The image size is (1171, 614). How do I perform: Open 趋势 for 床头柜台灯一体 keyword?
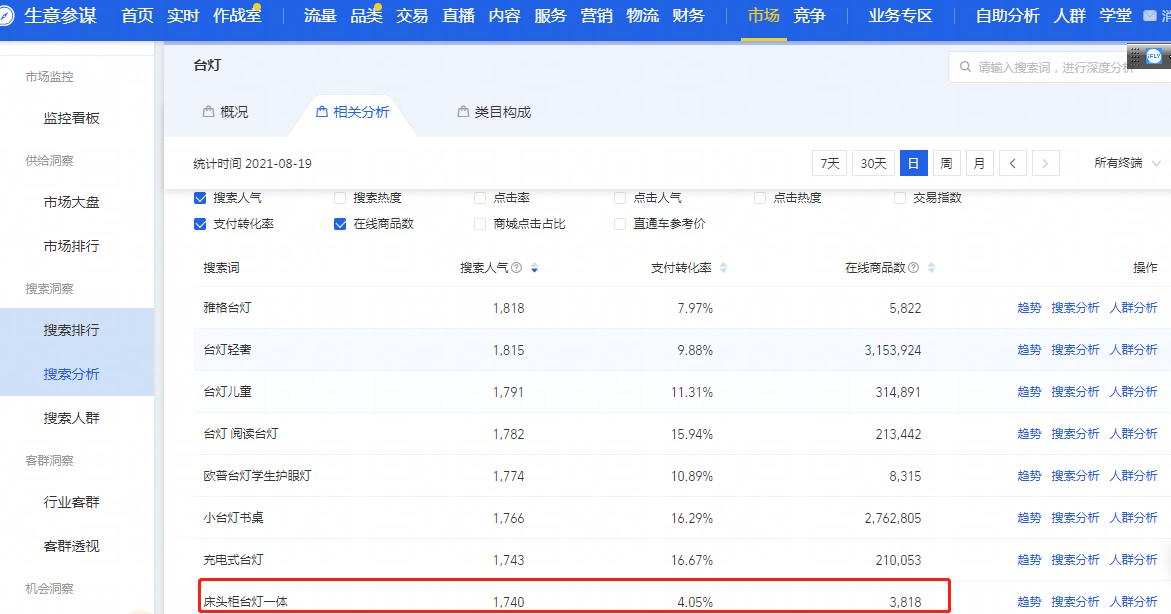(1029, 601)
